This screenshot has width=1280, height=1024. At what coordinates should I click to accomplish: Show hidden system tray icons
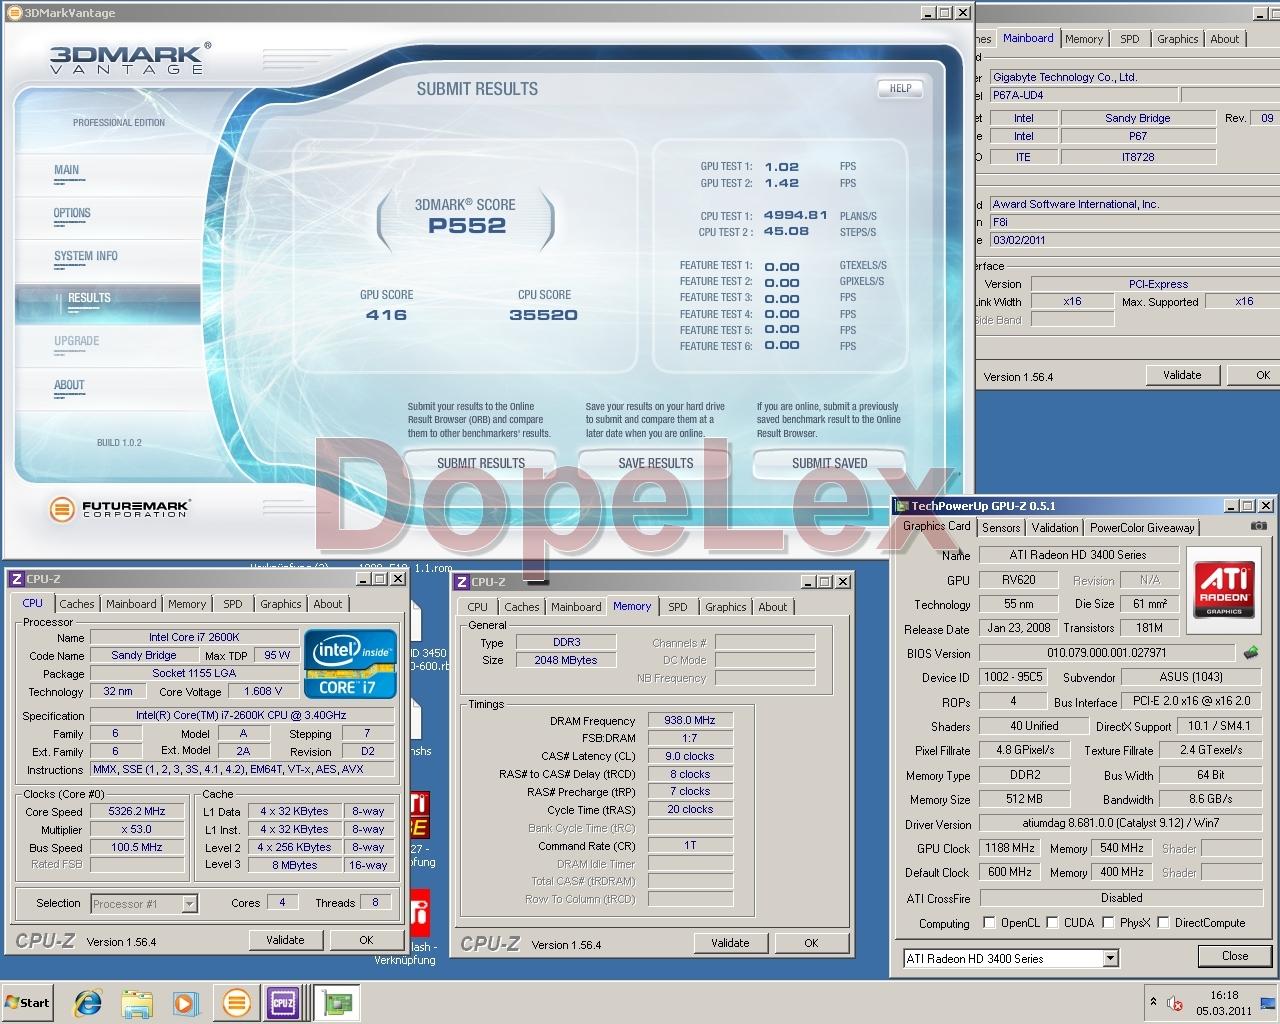(1154, 1002)
